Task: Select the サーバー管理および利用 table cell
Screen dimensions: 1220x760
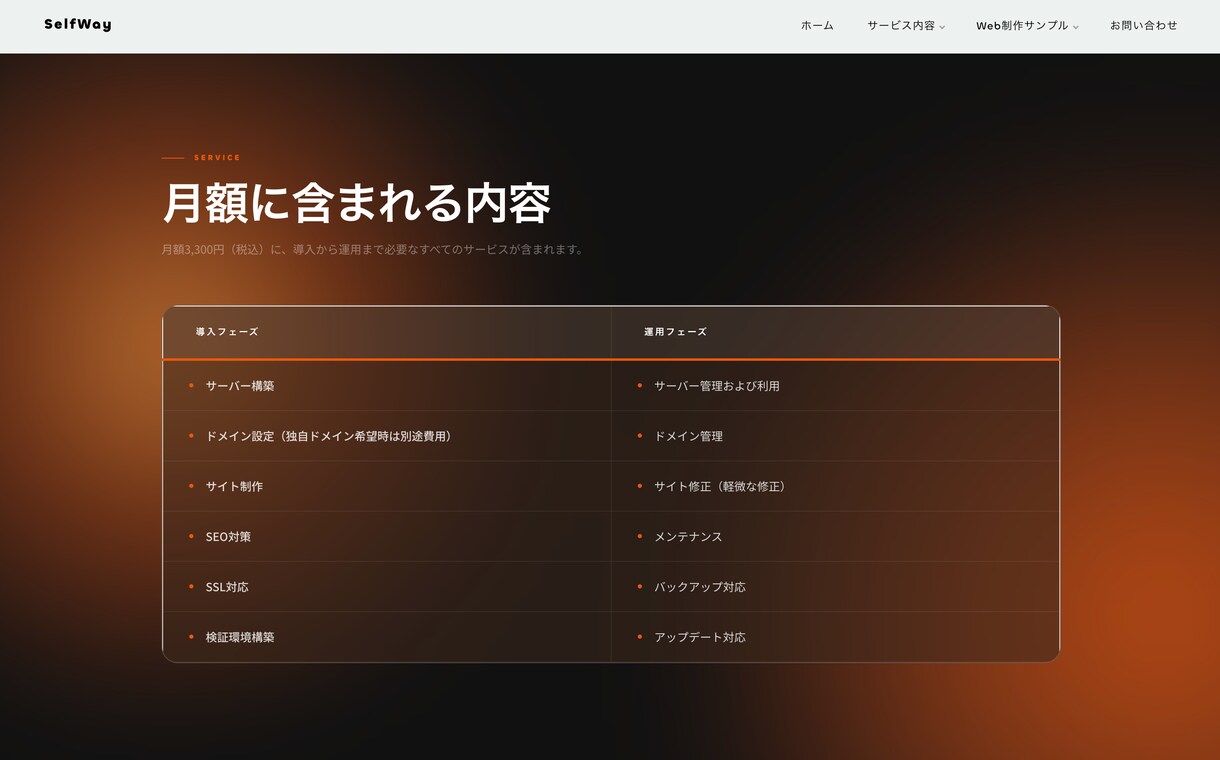Action: click(835, 386)
